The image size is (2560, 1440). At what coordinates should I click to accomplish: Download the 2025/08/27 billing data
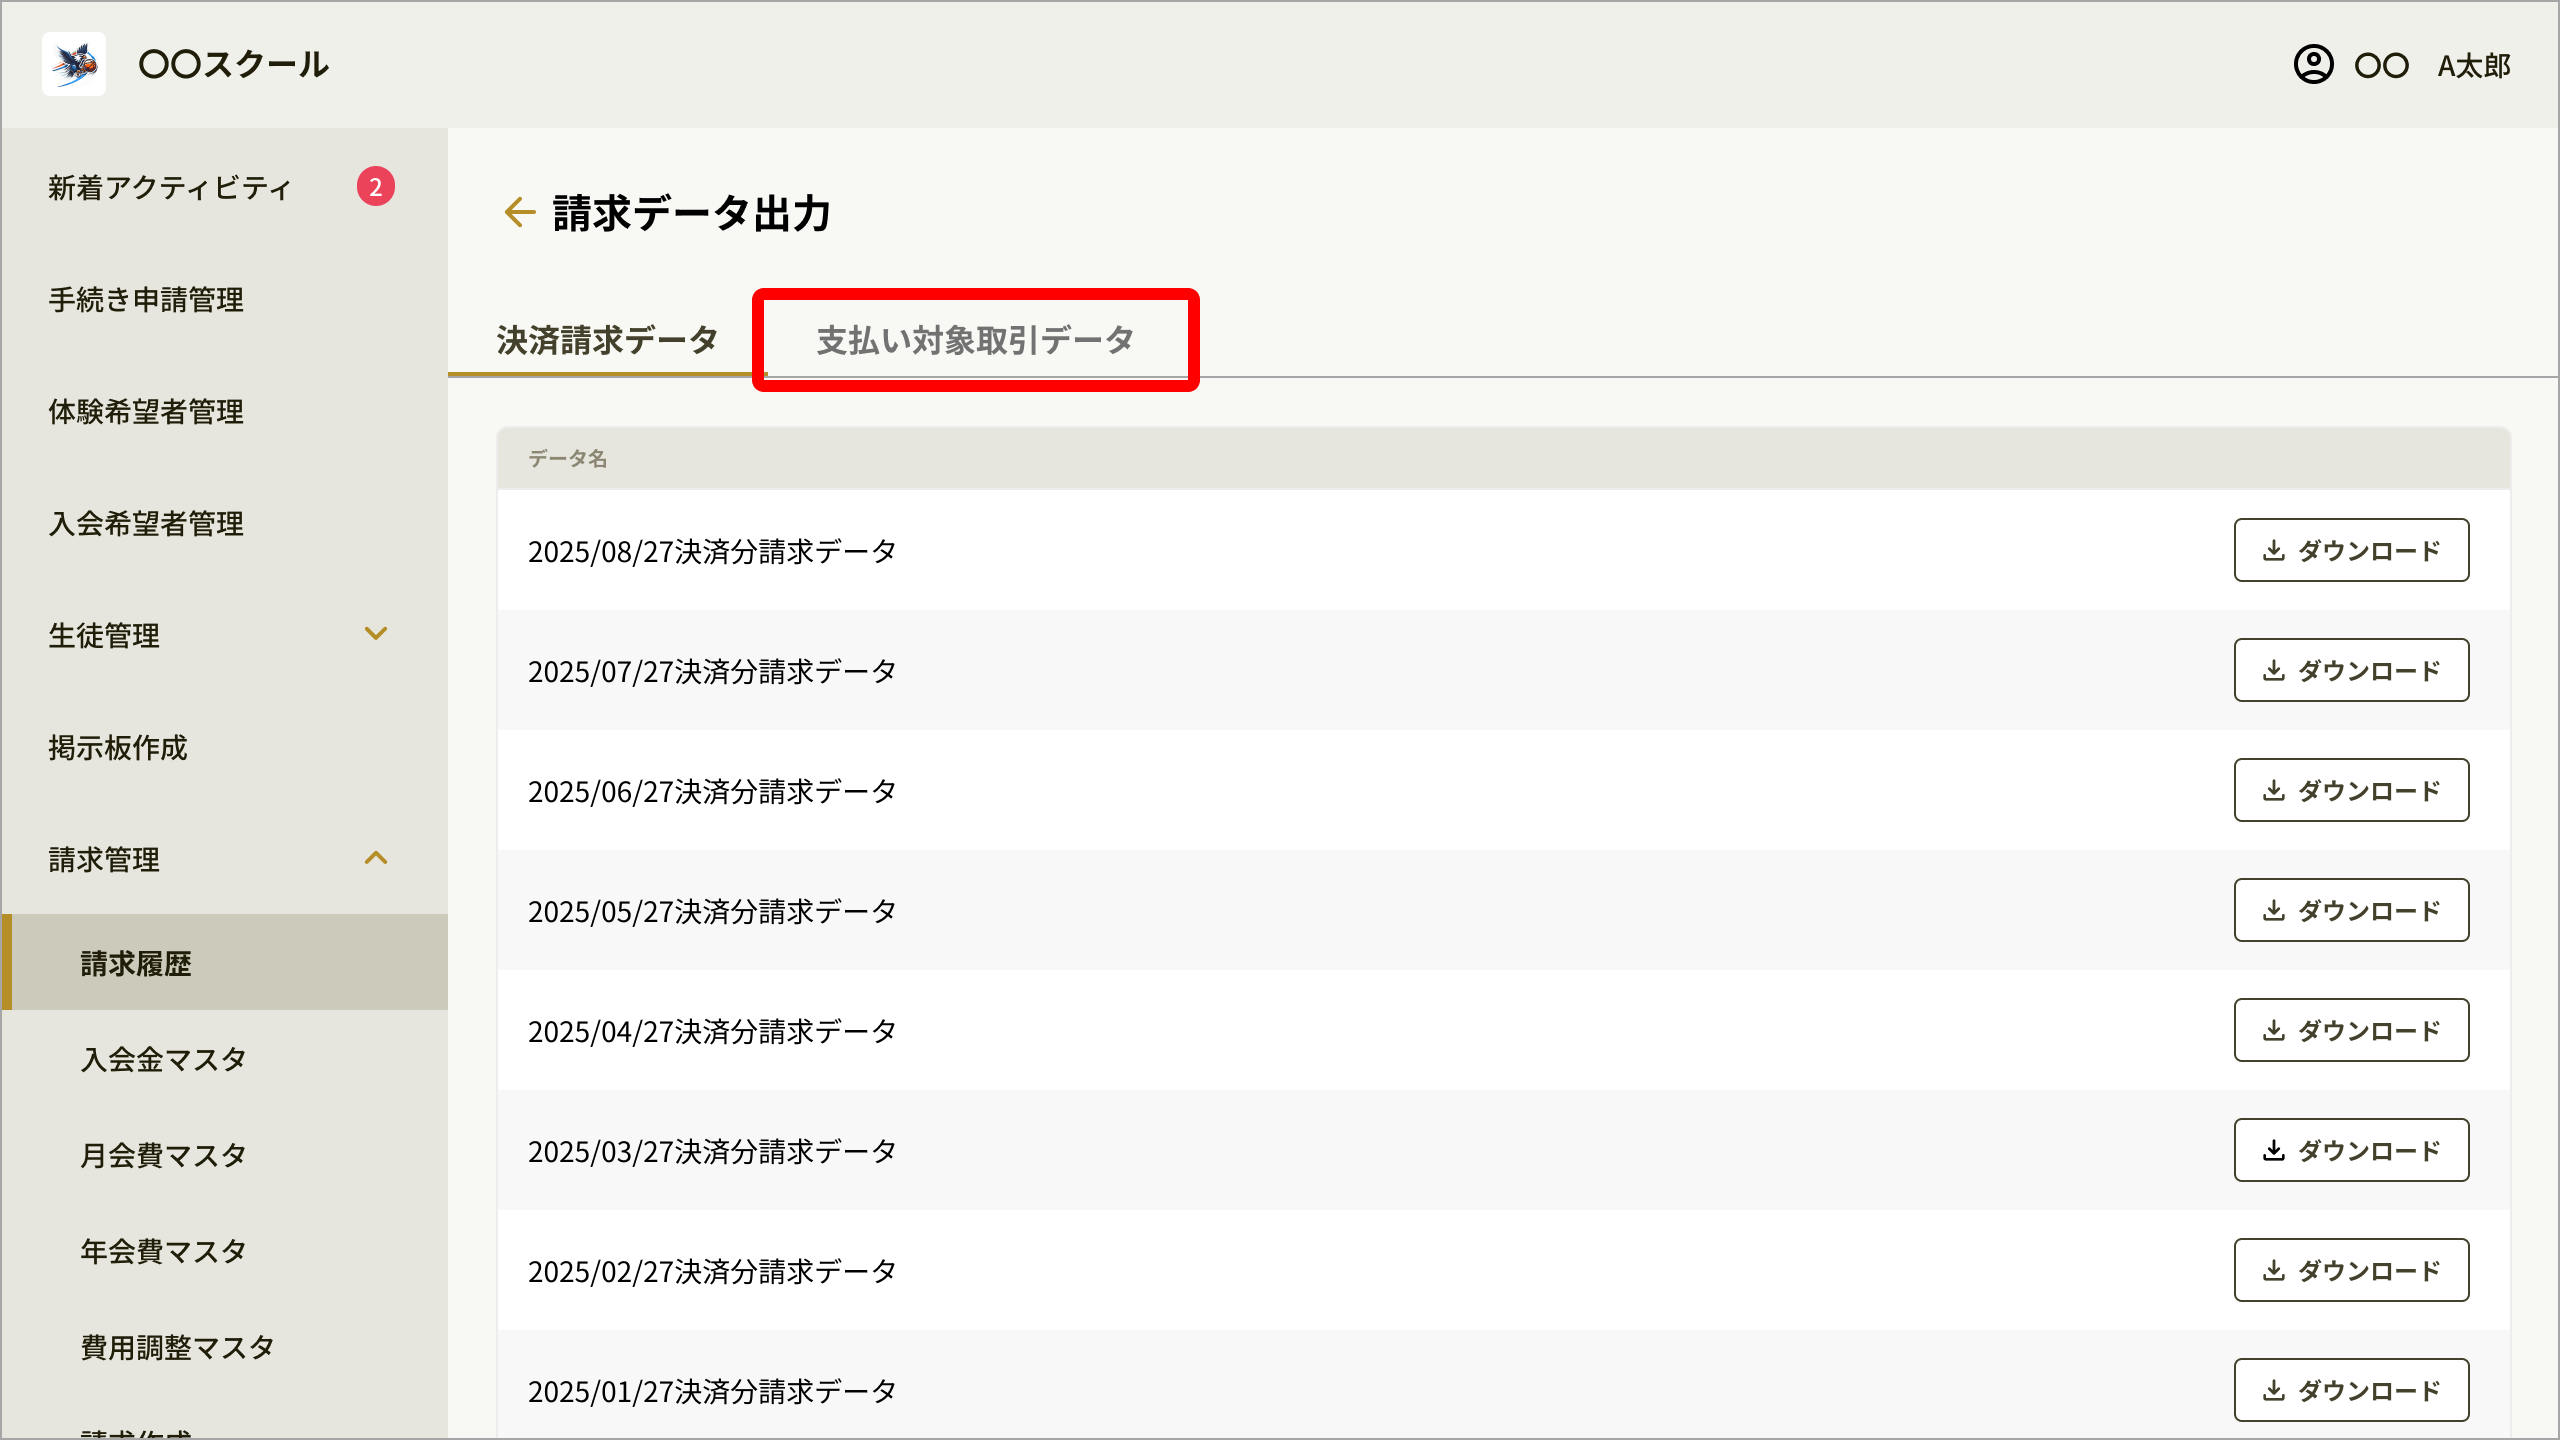(2351, 550)
